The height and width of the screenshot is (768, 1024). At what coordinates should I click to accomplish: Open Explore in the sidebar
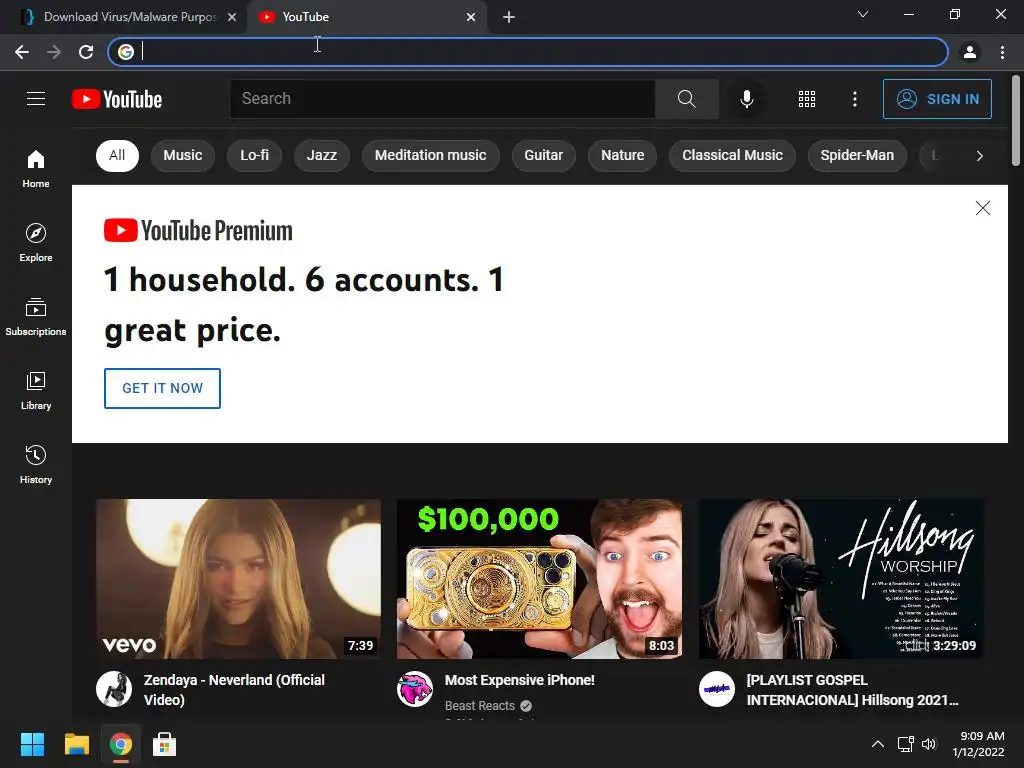(36, 243)
